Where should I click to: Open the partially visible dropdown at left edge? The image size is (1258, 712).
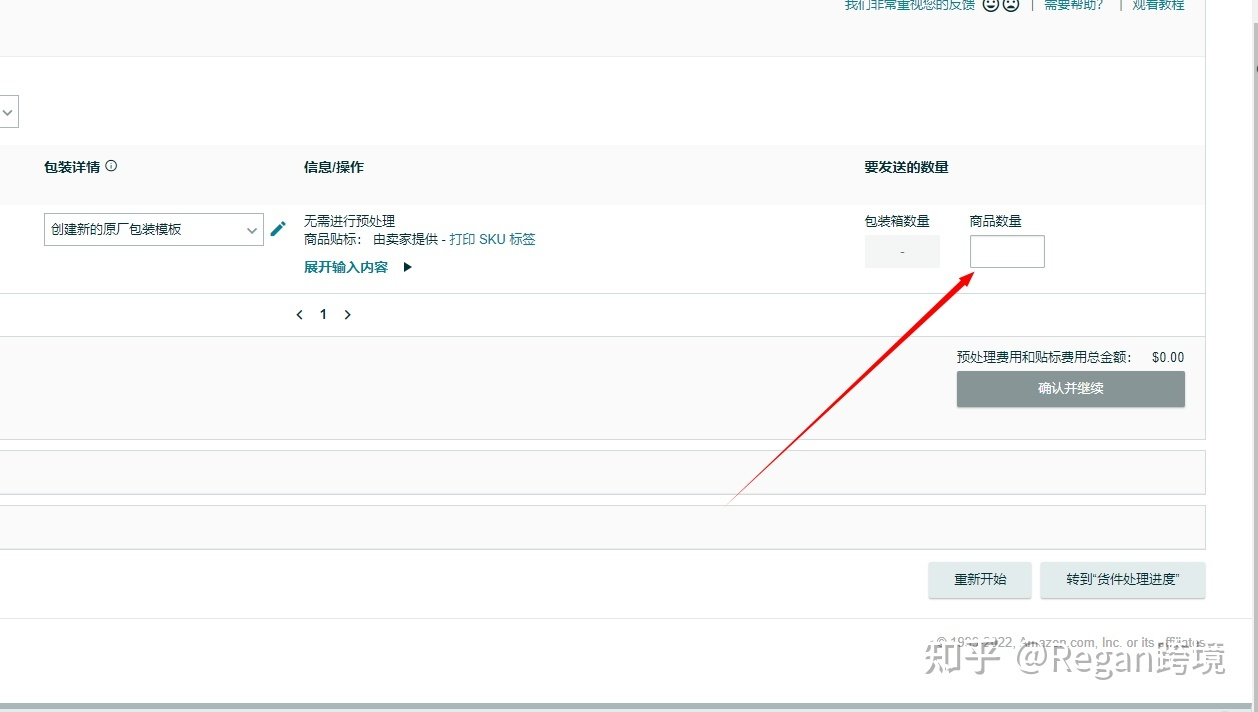pyautogui.click(x=8, y=112)
